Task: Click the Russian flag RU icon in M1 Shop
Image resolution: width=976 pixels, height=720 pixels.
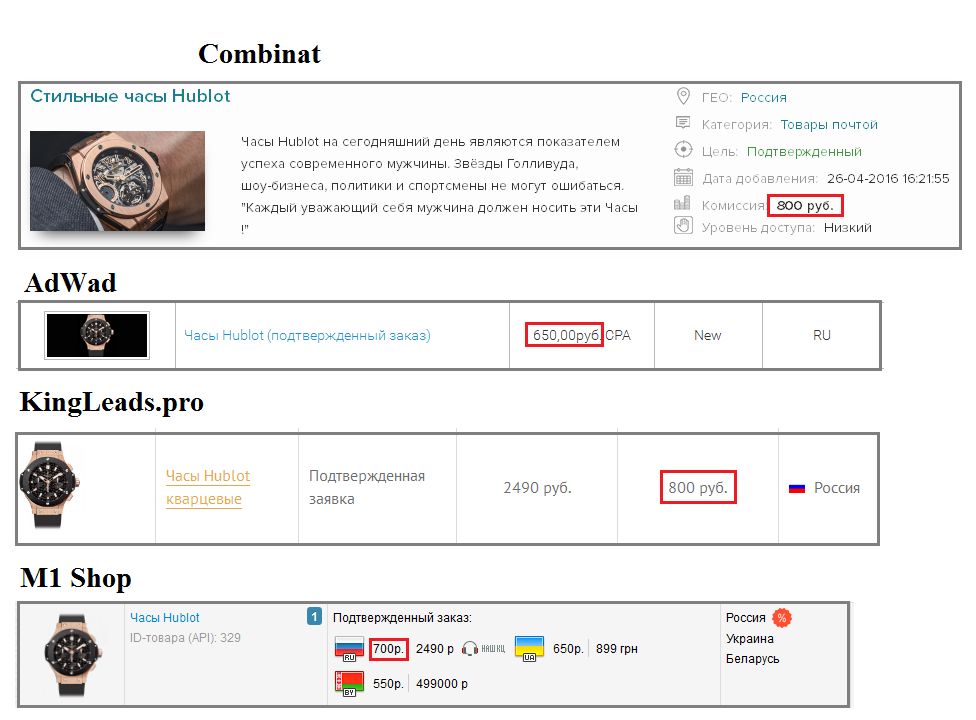Action: click(348, 649)
